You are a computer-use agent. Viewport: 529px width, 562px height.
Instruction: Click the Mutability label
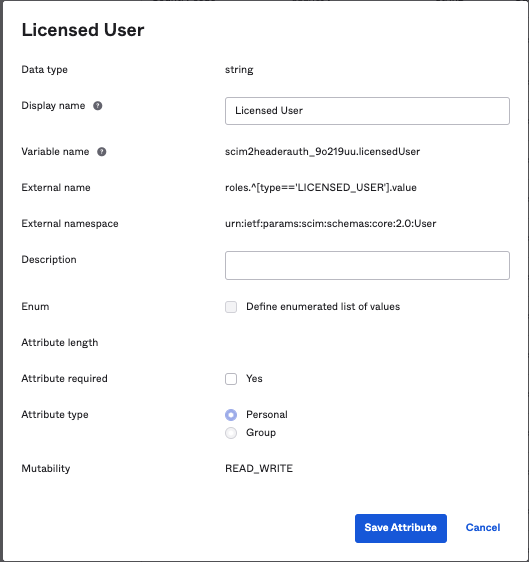click(x=46, y=468)
